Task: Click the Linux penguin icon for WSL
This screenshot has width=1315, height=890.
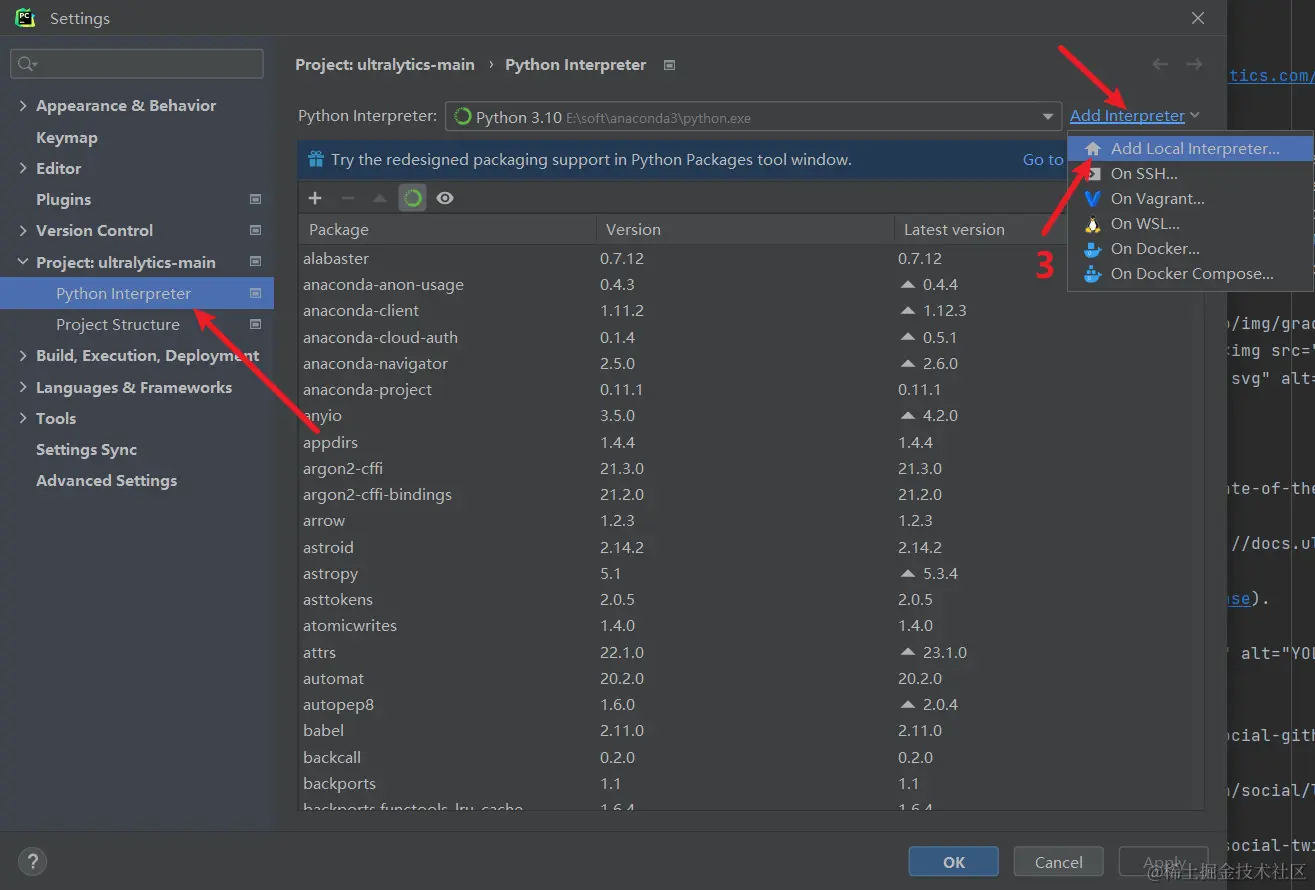Action: pyautogui.click(x=1093, y=223)
